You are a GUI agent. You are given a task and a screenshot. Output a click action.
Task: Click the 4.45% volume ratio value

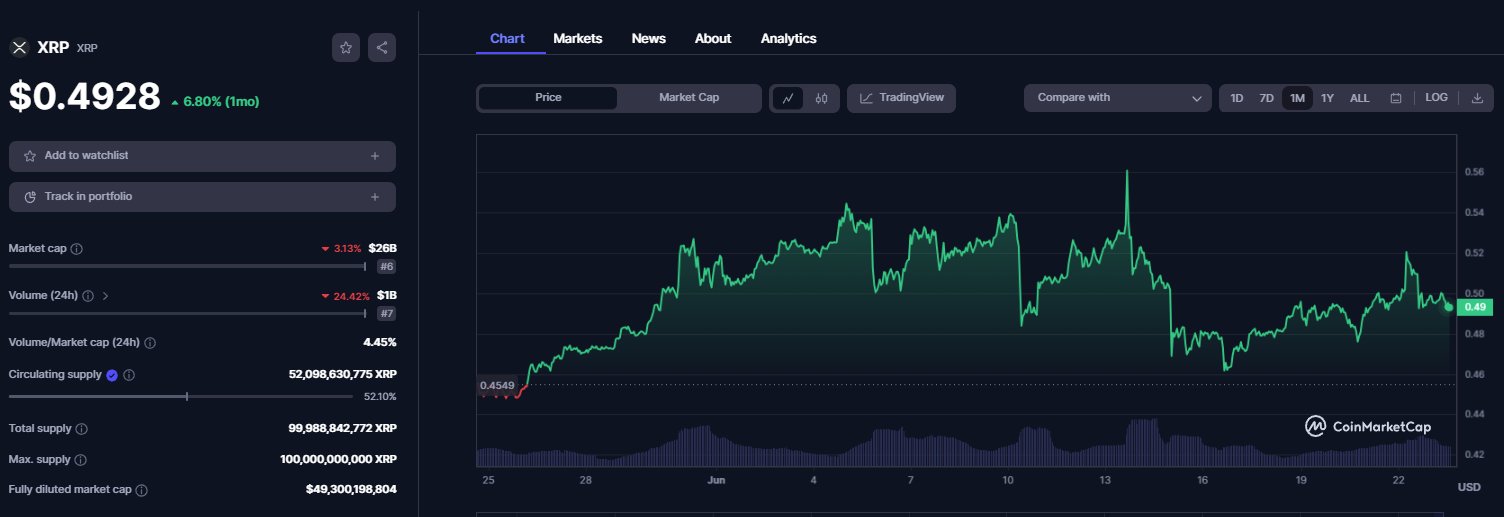(x=380, y=342)
